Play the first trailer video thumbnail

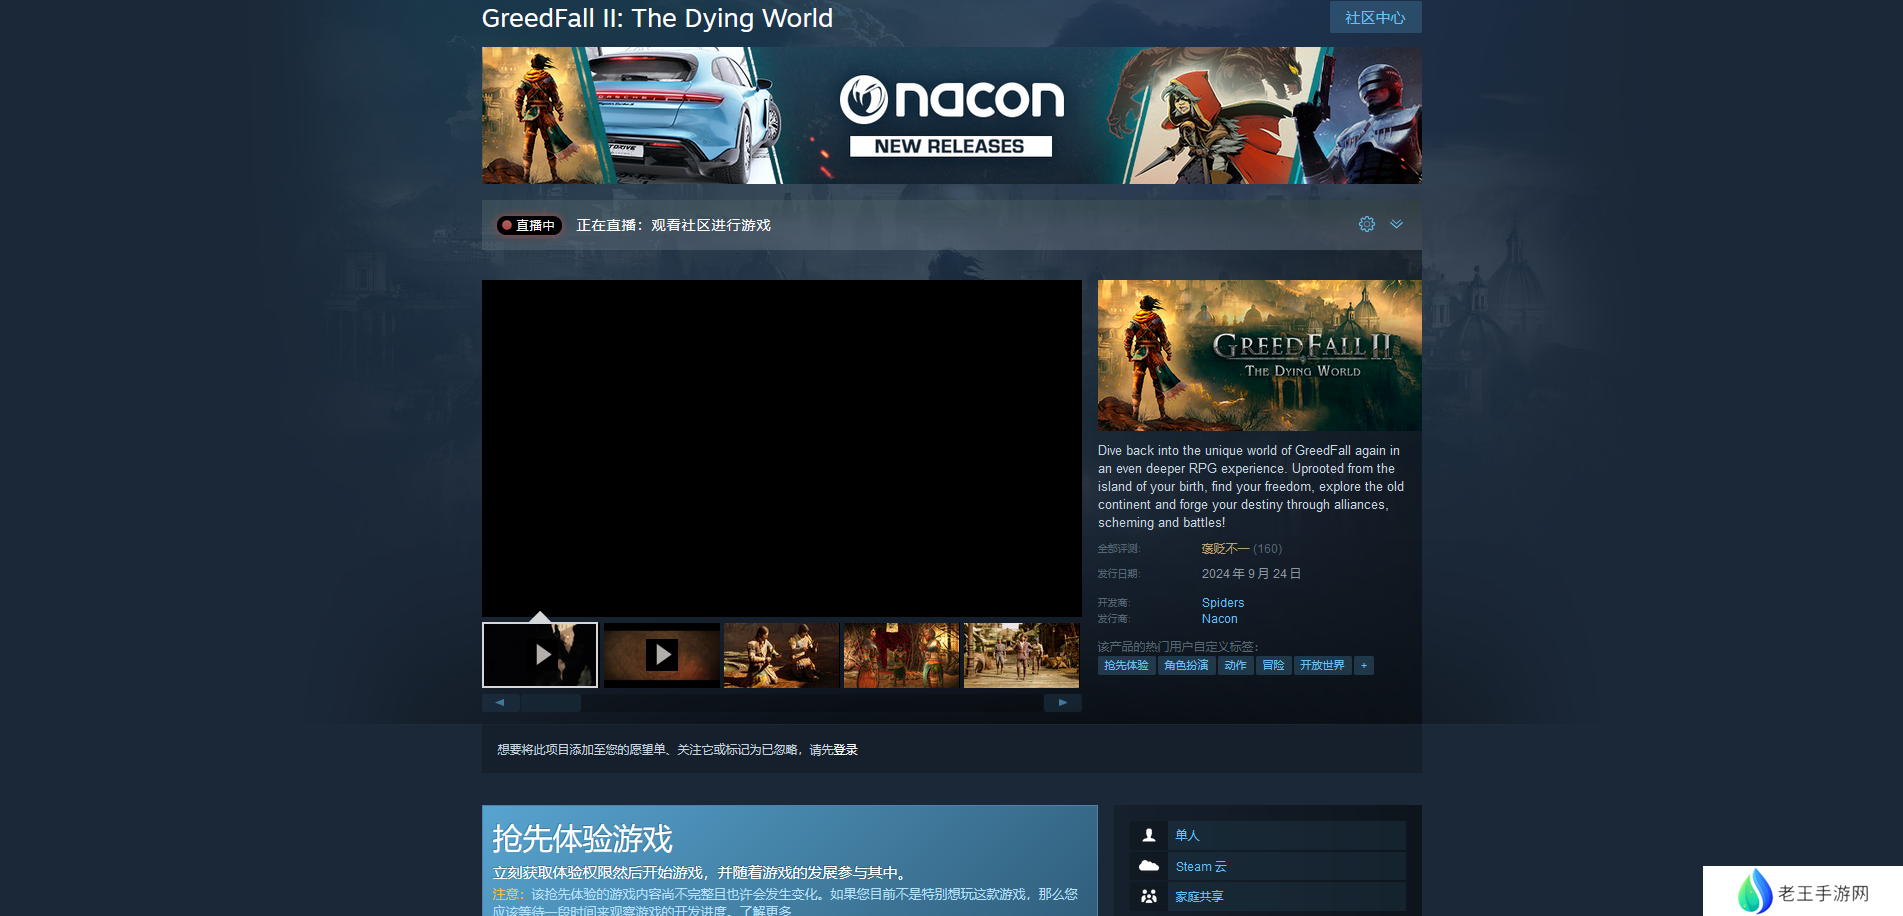[x=540, y=655]
